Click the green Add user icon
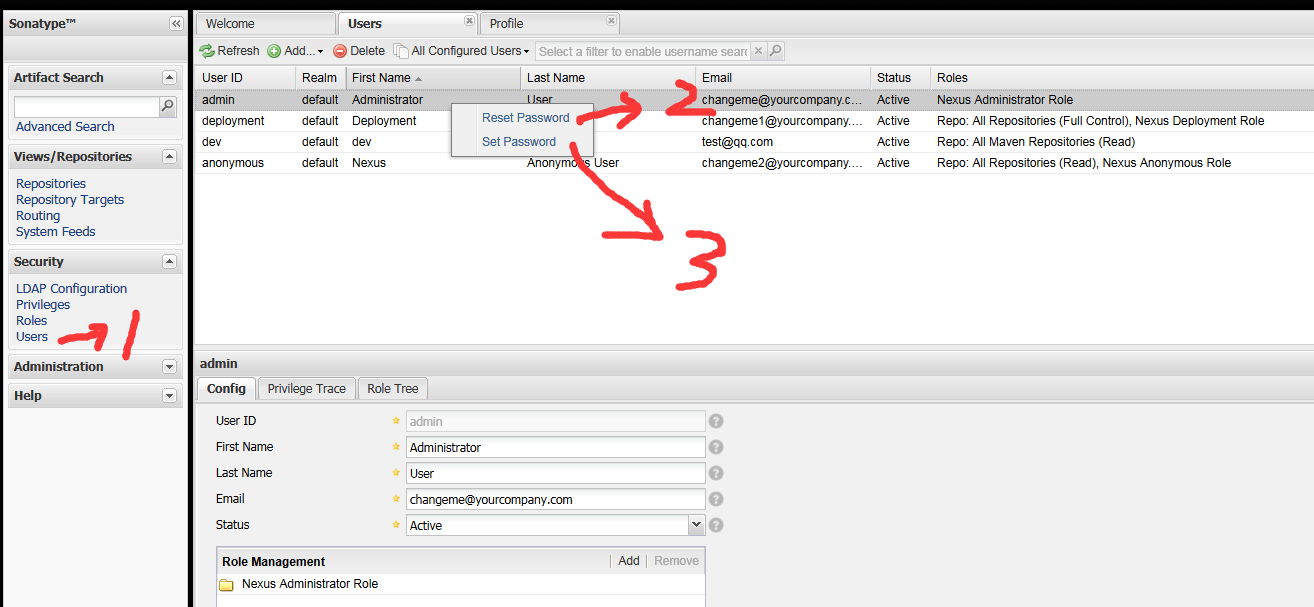Viewport: 1314px width, 607px height. (274, 51)
